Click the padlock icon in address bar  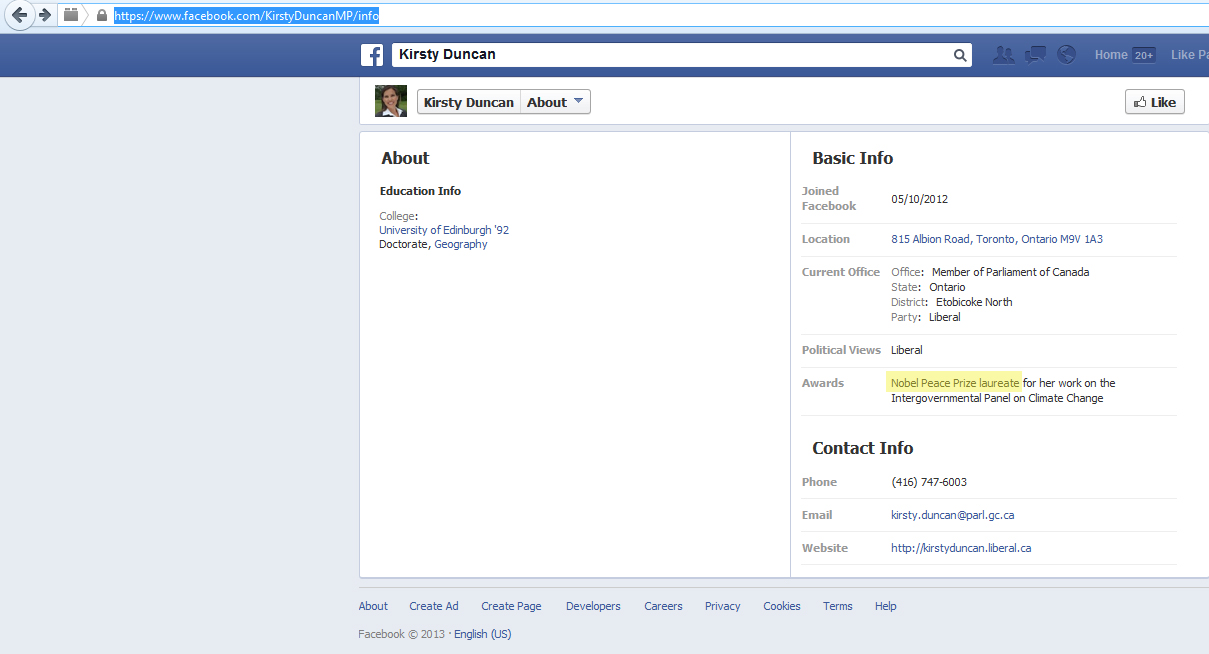click(101, 15)
